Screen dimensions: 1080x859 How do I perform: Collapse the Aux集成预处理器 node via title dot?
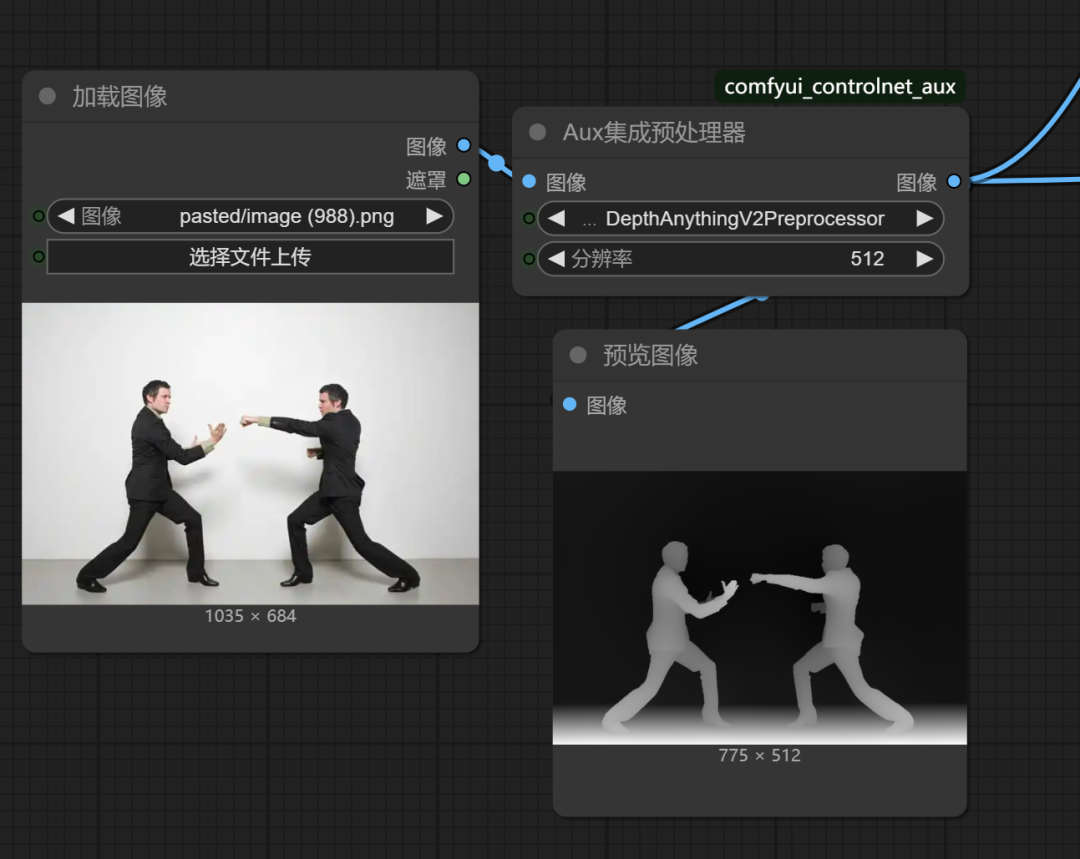[537, 132]
